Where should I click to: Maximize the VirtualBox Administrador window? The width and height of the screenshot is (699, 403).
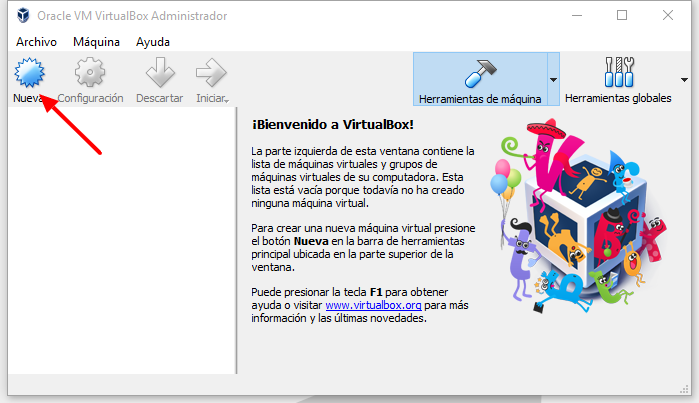click(x=622, y=16)
